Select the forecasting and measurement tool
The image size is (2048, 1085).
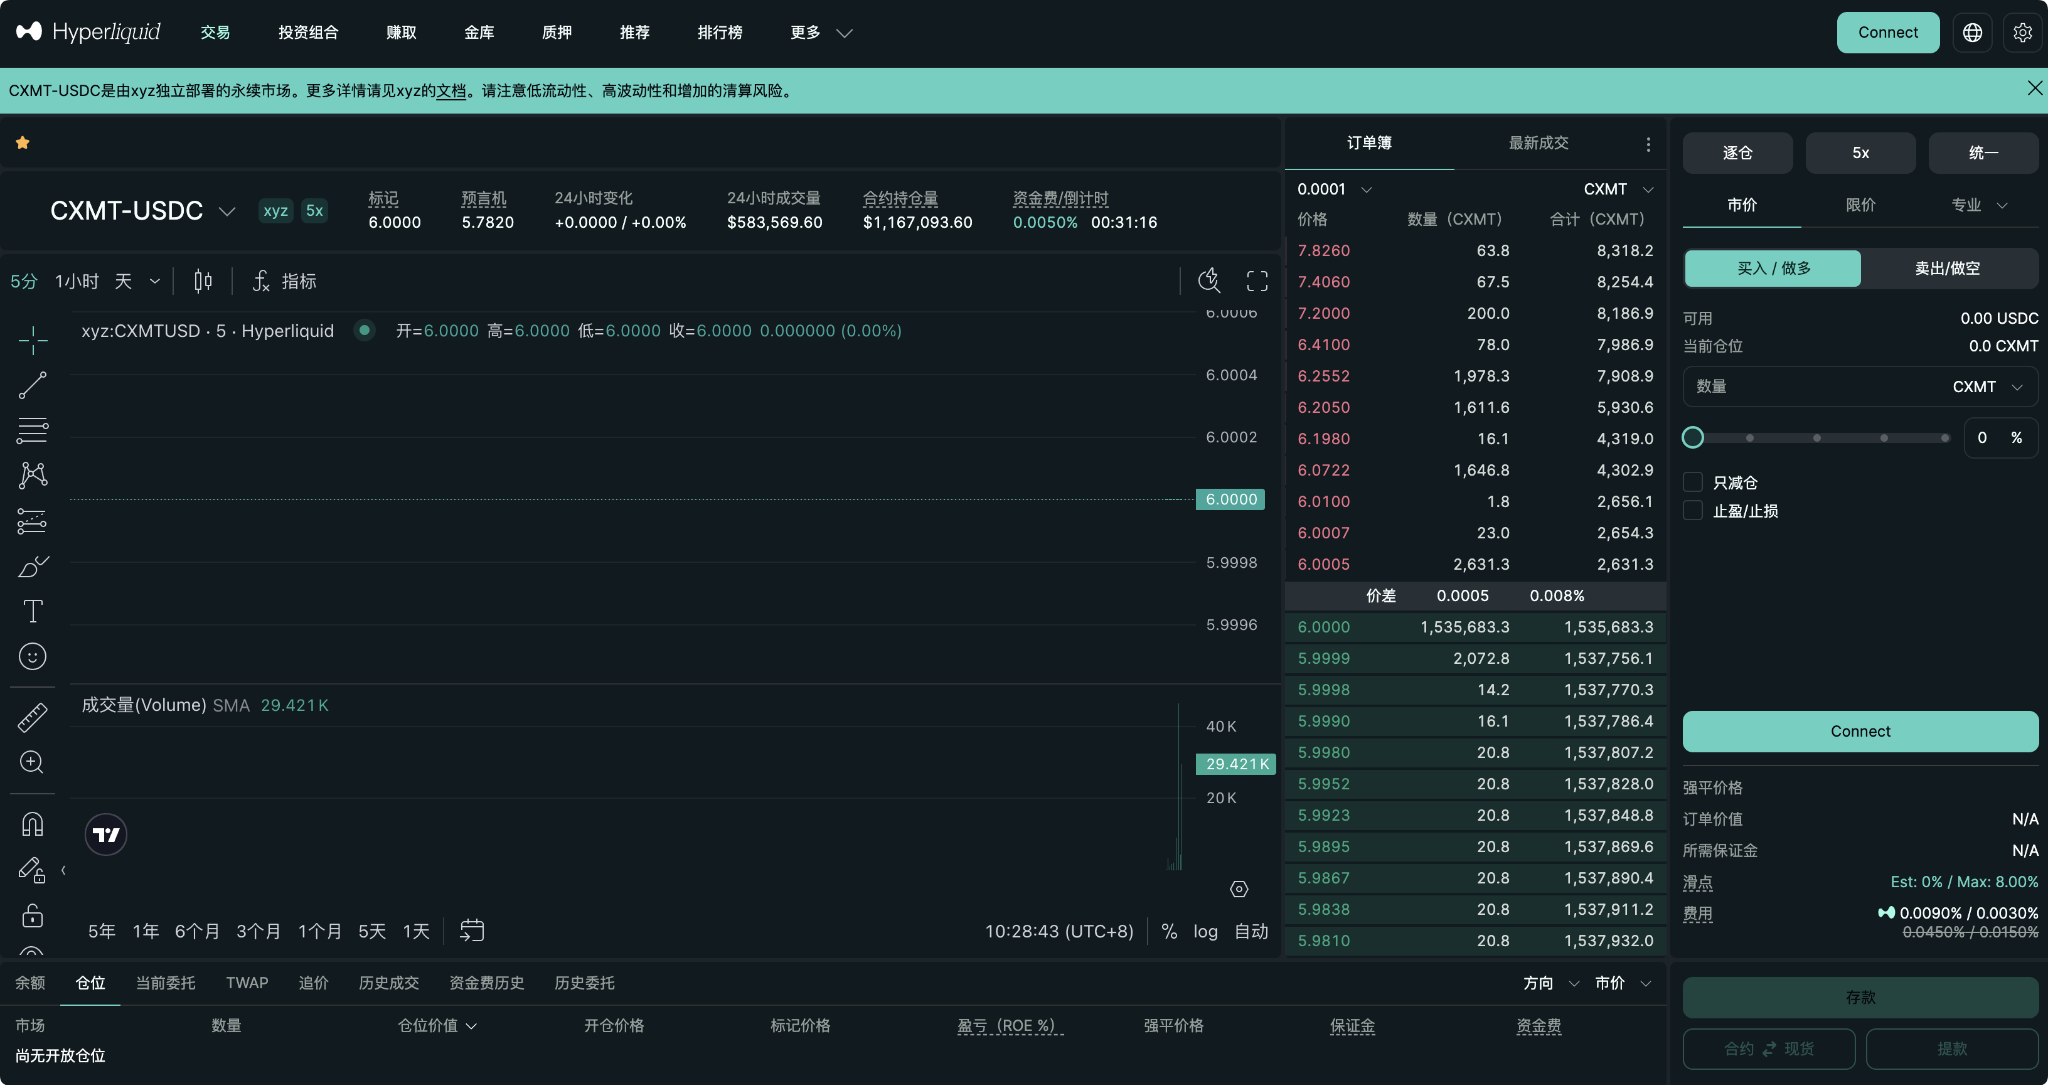tap(32, 521)
